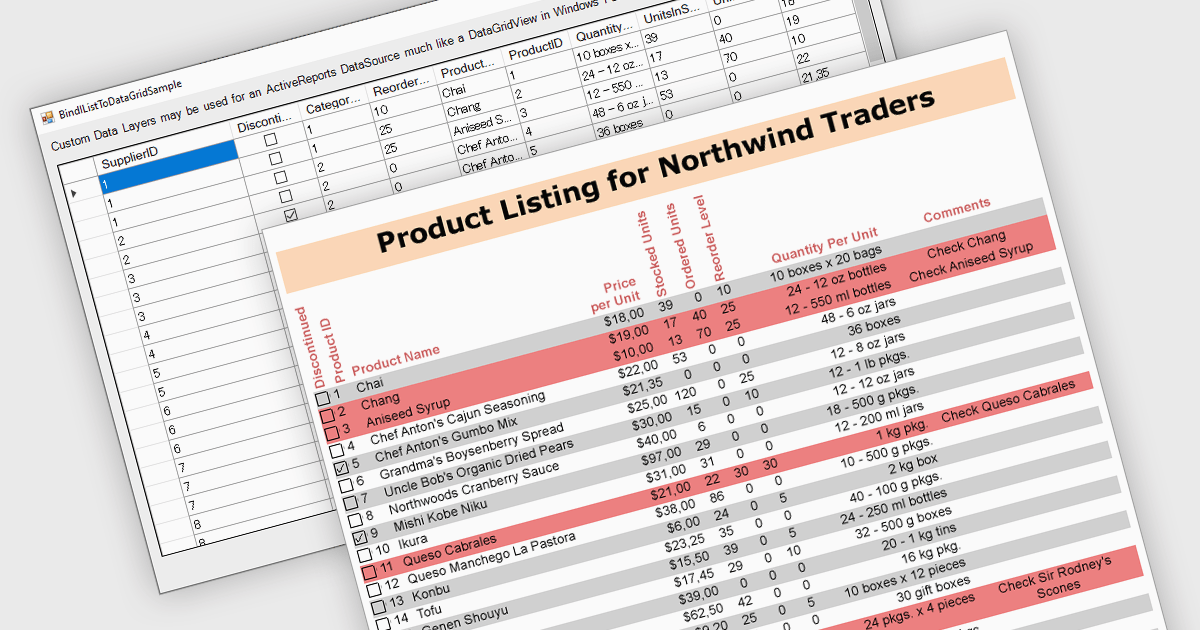Toggle the report checkbox for Aniseed Syrup
The height and width of the screenshot is (630, 1200).
tap(332, 434)
